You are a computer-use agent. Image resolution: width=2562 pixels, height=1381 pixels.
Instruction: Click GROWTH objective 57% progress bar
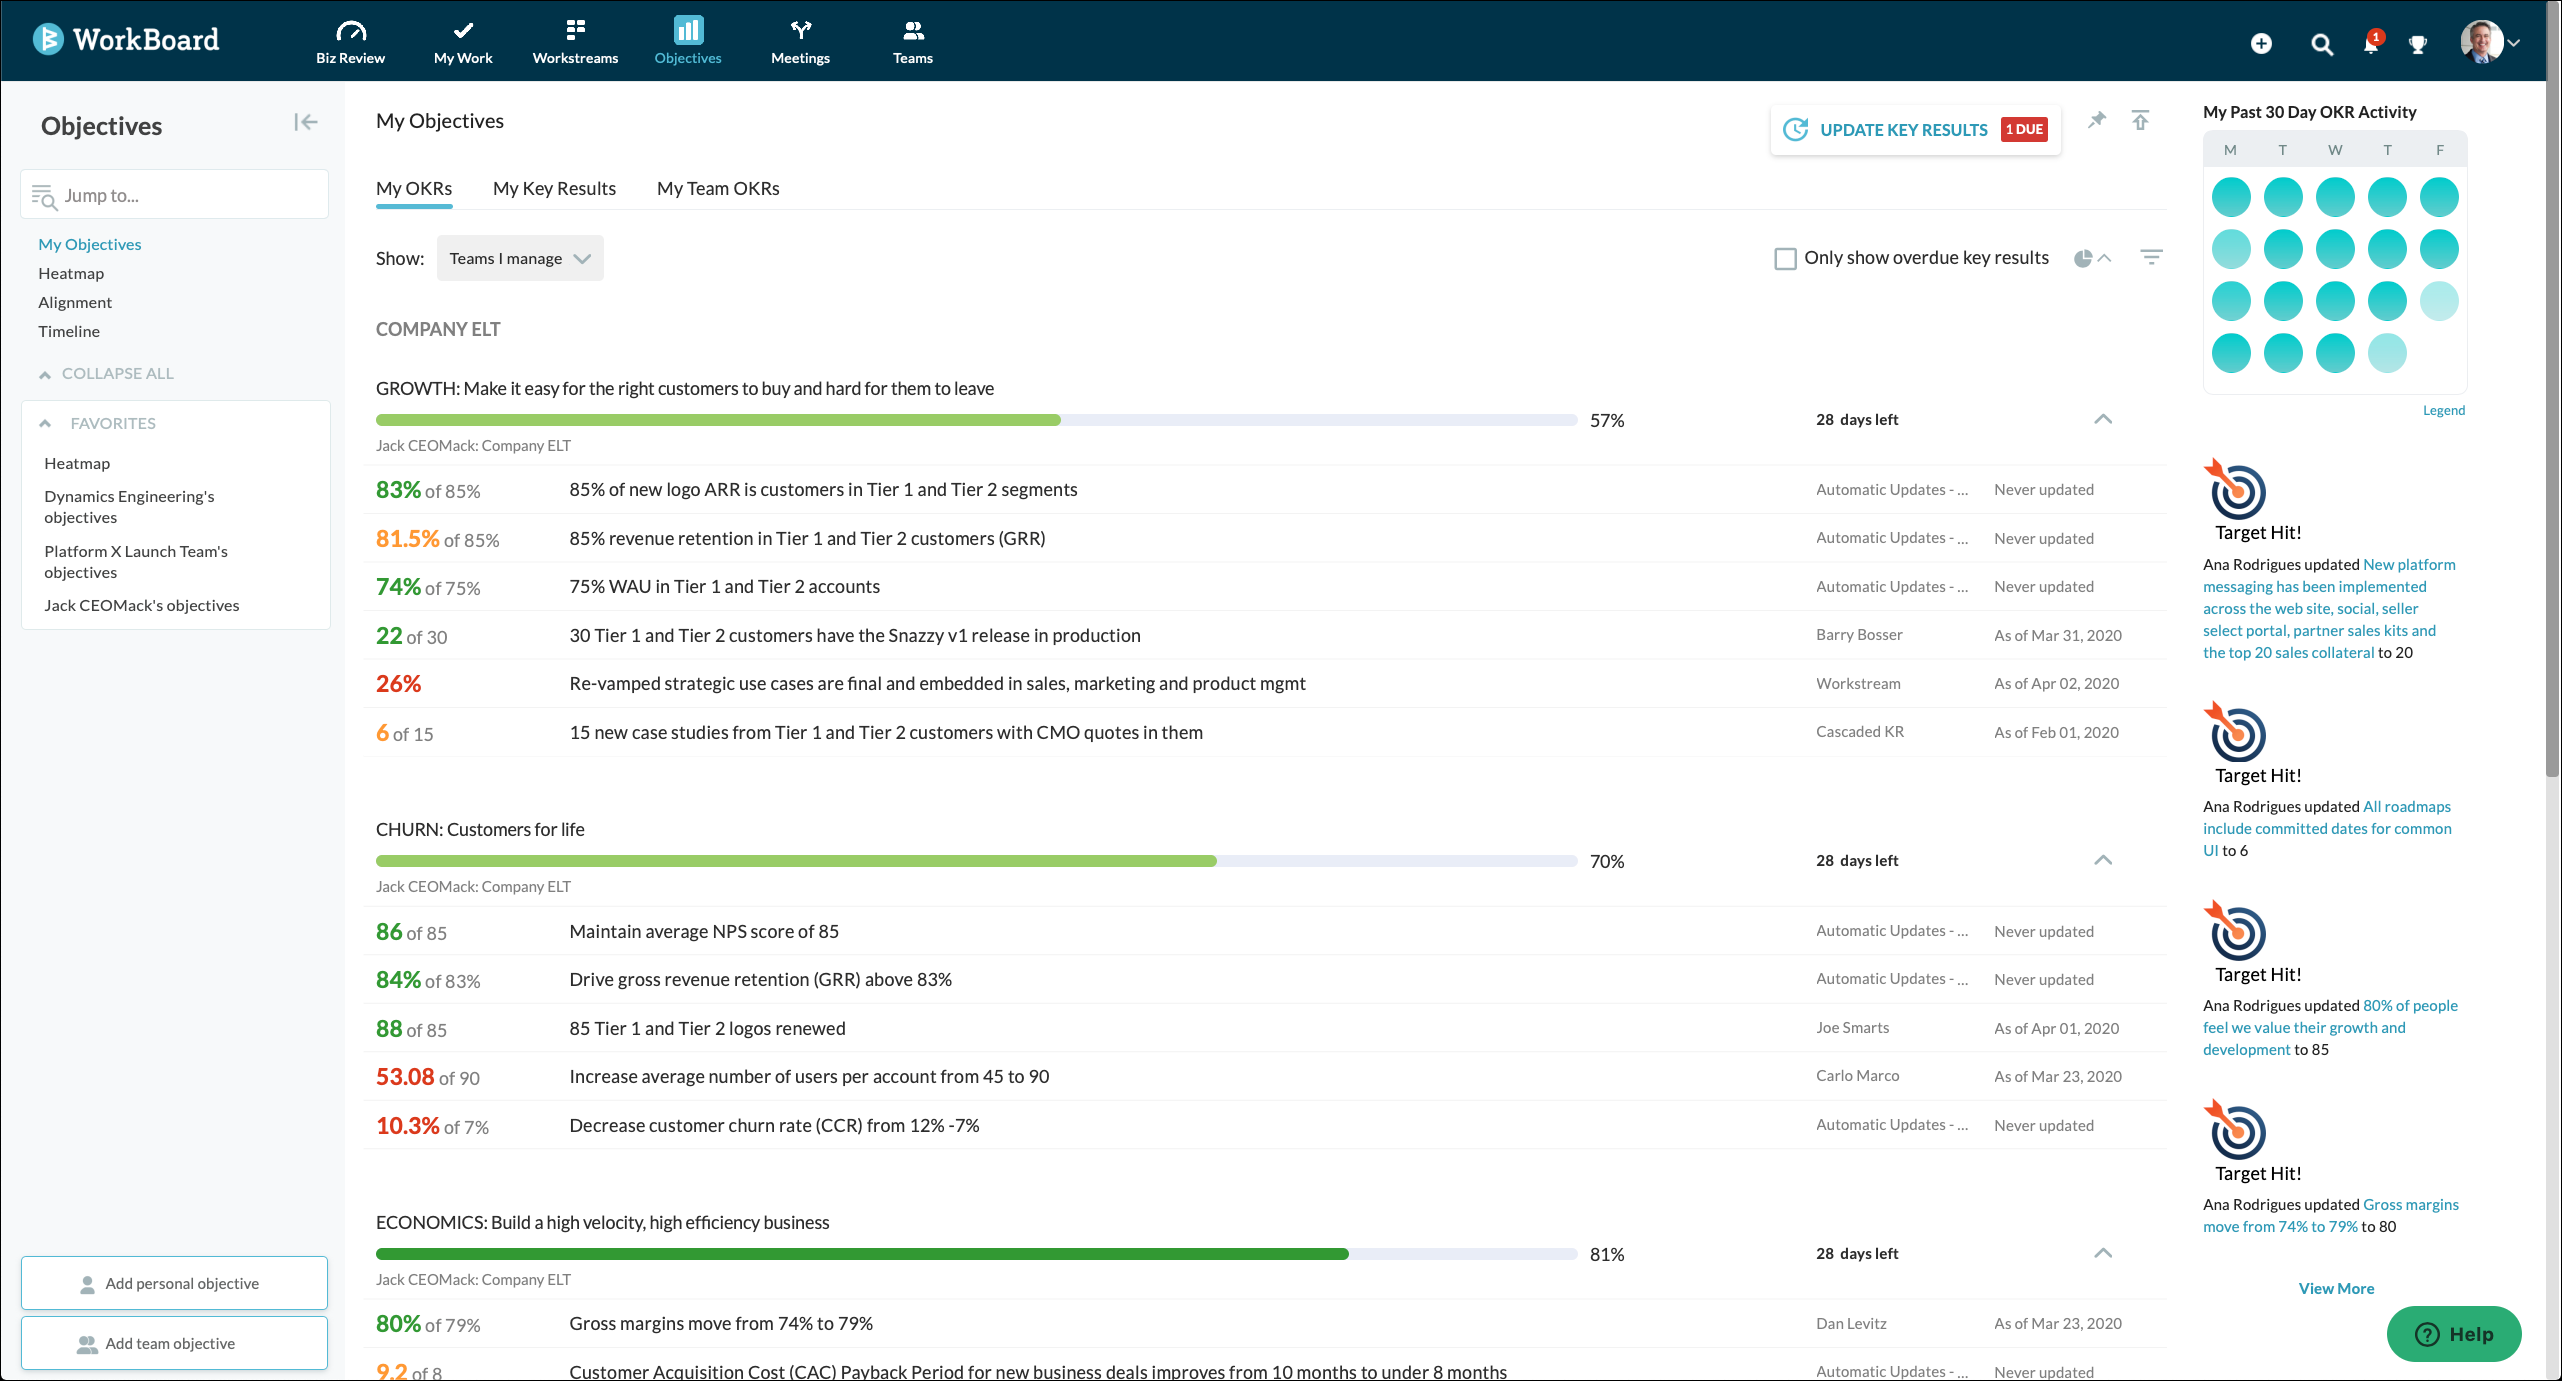coord(976,420)
